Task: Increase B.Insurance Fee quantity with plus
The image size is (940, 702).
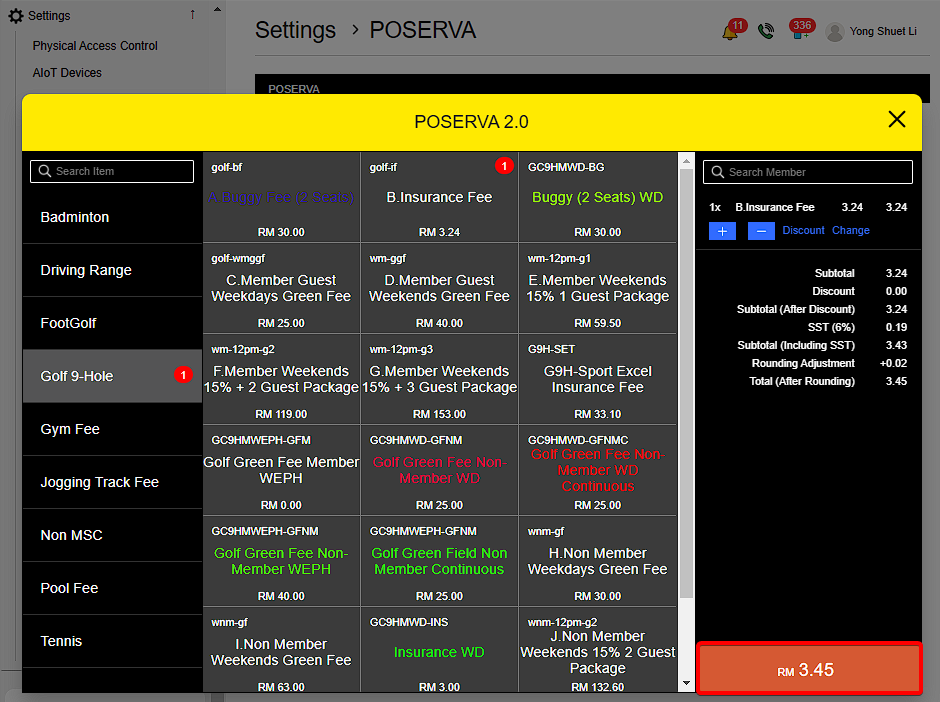Action: (x=722, y=230)
